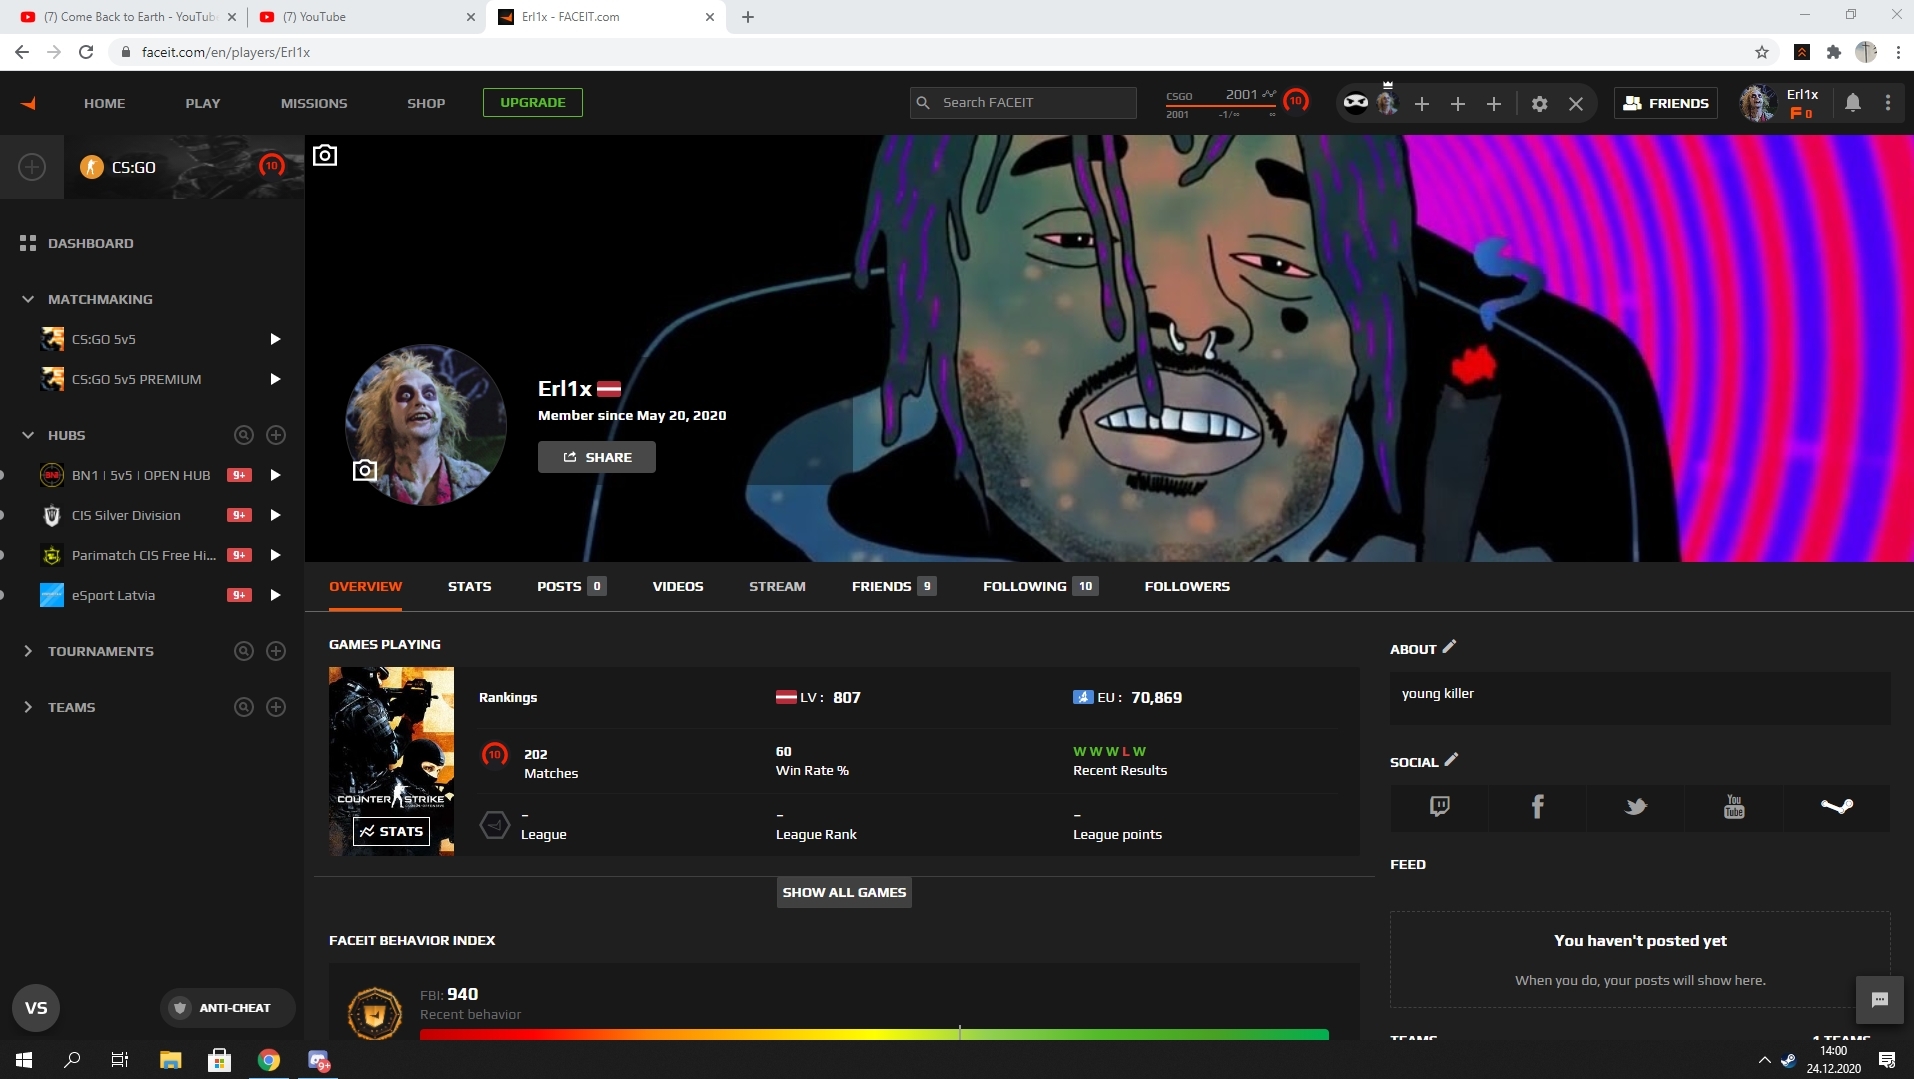Open File Explorer from taskbar
1914x1079 pixels.
tap(170, 1060)
